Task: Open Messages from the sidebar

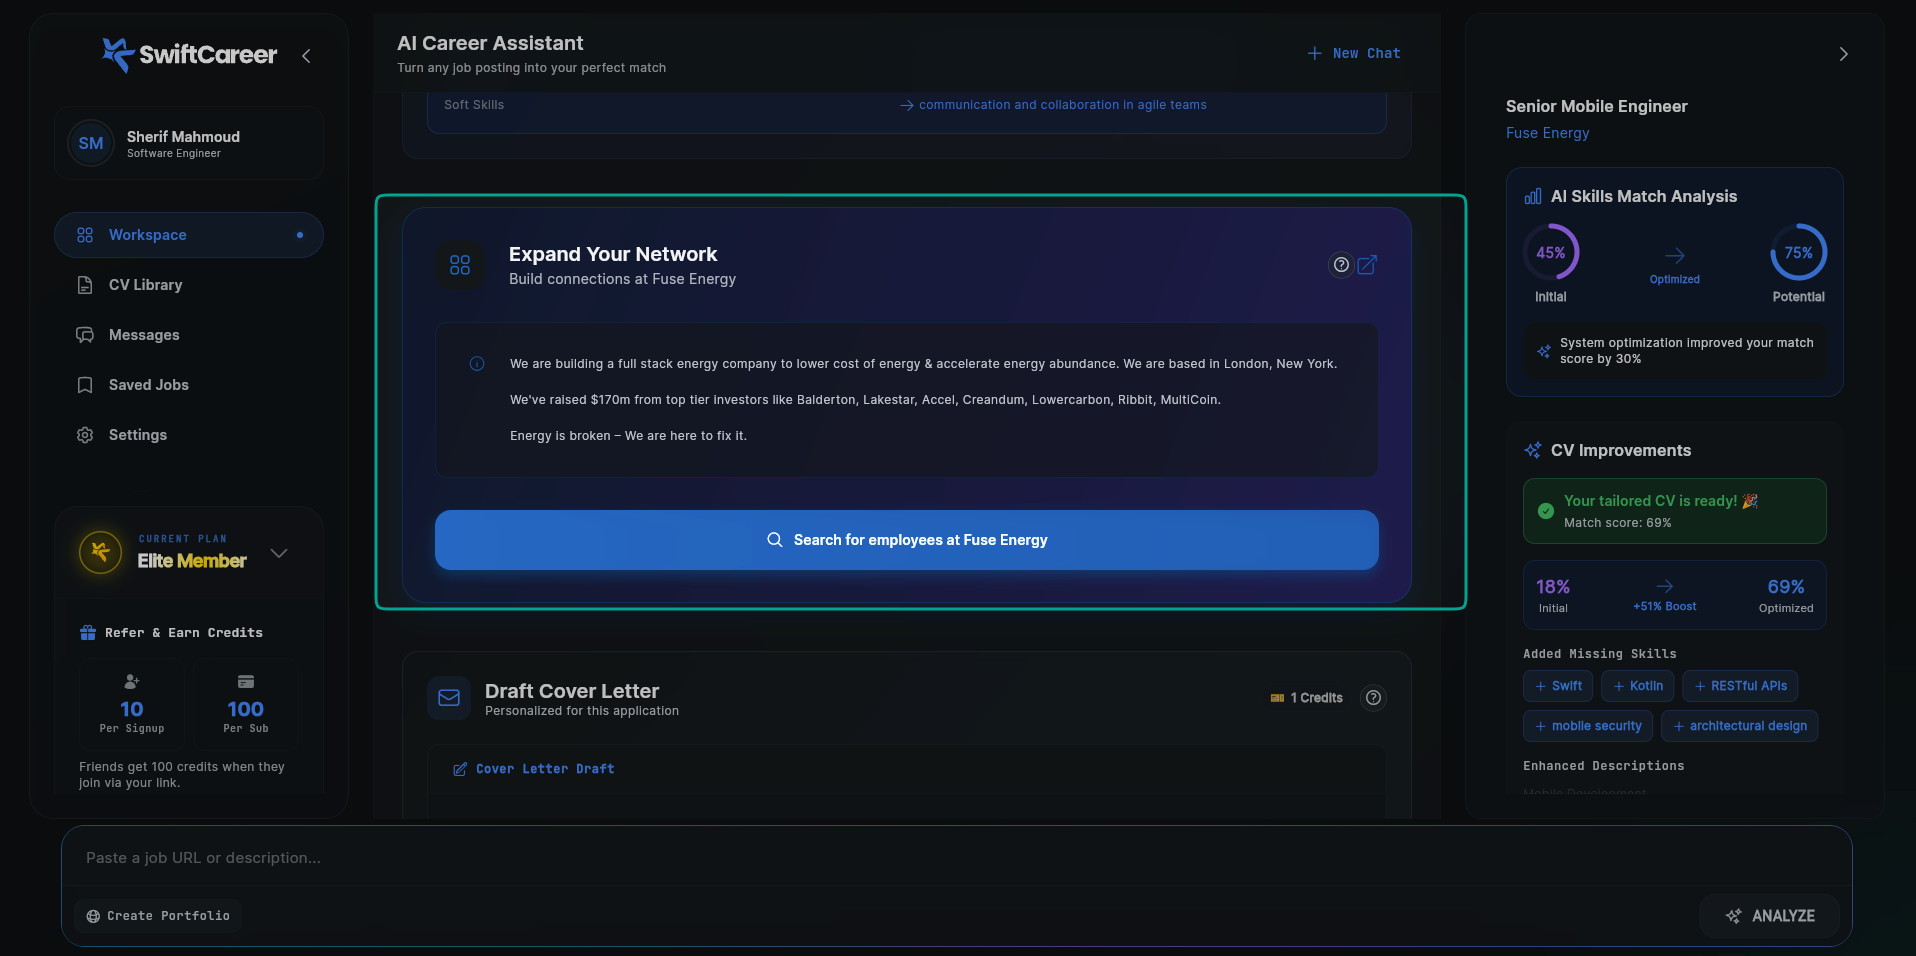Action: pos(143,334)
